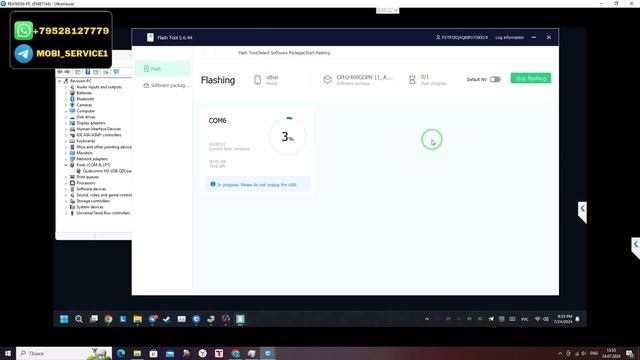Click the phone model icon next to 'other'

[x=258, y=80]
